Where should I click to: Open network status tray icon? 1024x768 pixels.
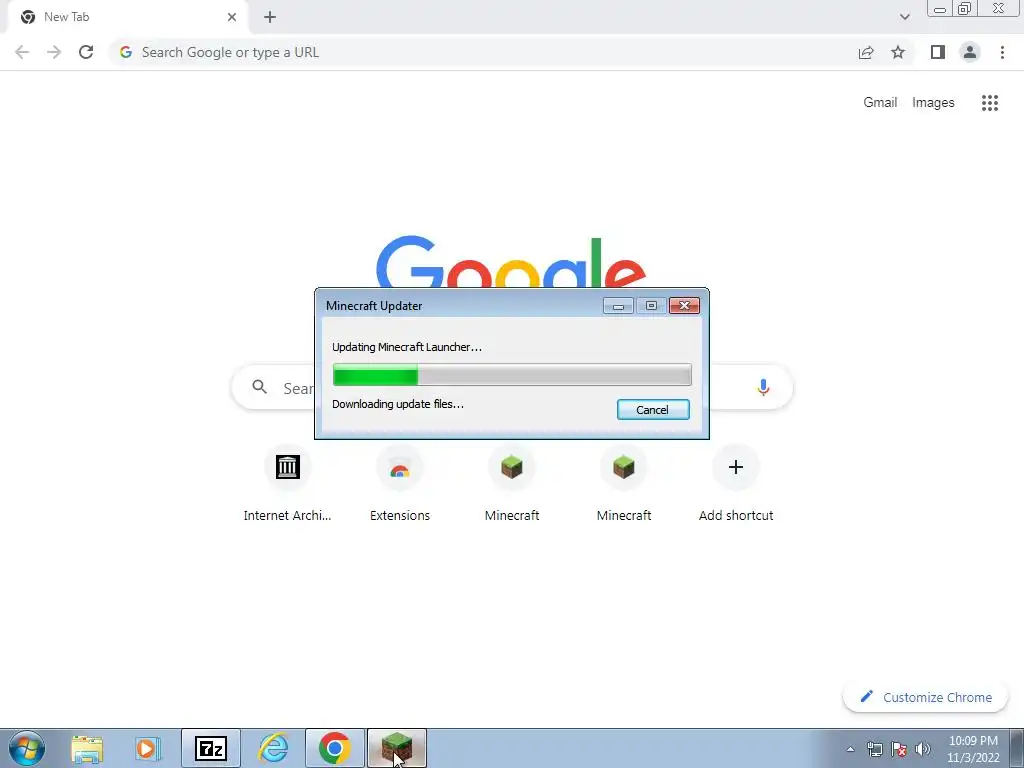pos(875,750)
